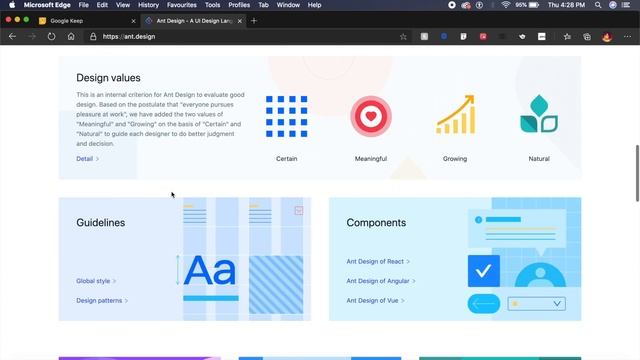Go back using the browser back arrow
This screenshot has height=360, width=640.
coord(12,37)
